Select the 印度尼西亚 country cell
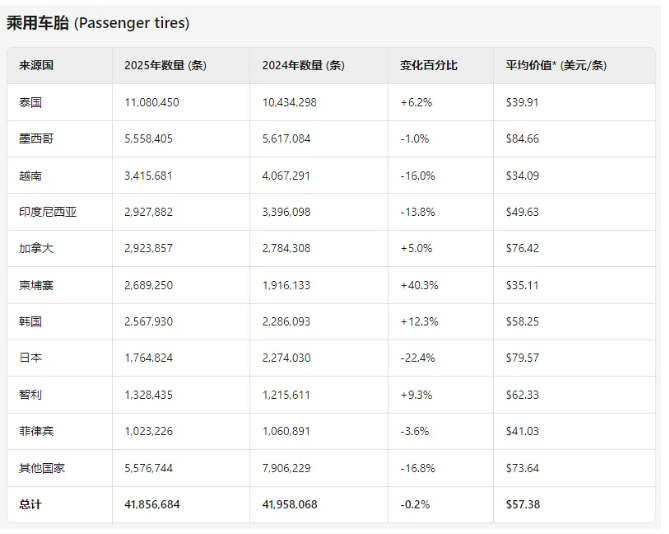This screenshot has width=669, height=534. (x=47, y=212)
